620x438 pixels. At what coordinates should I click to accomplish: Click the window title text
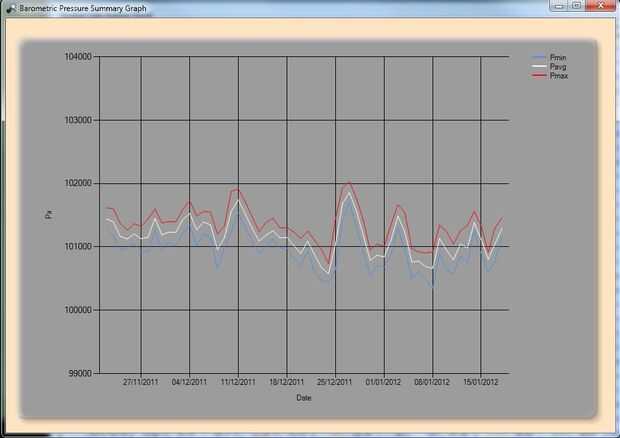[x=83, y=8]
